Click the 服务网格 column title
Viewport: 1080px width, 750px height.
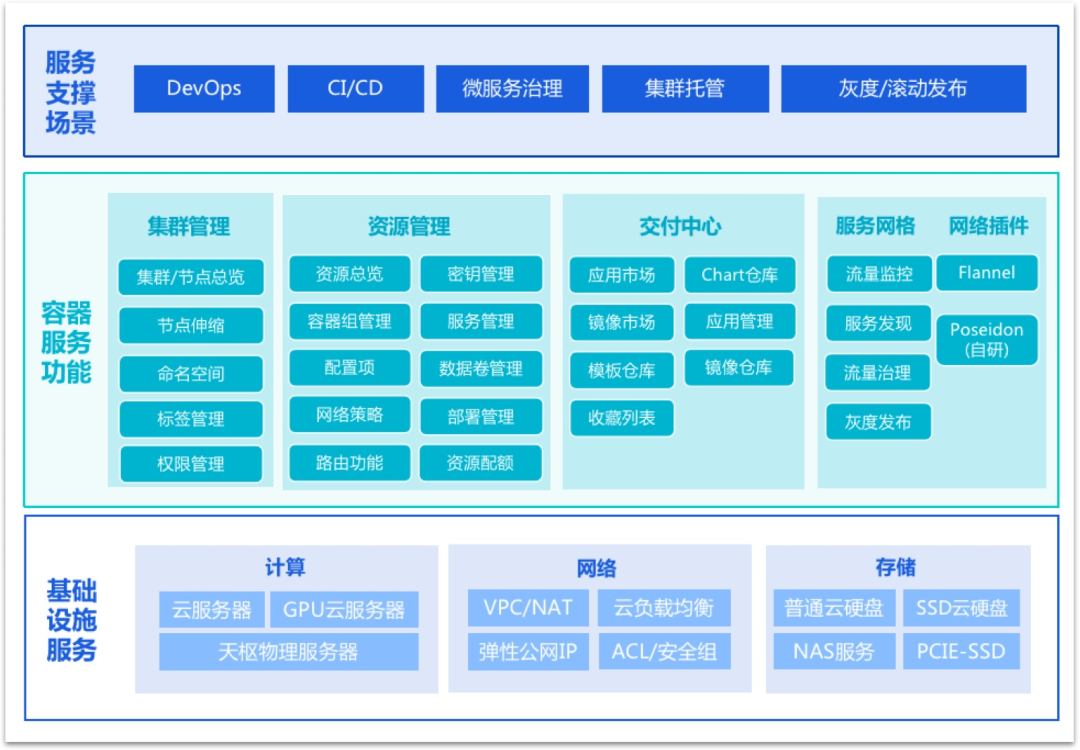coord(875,226)
